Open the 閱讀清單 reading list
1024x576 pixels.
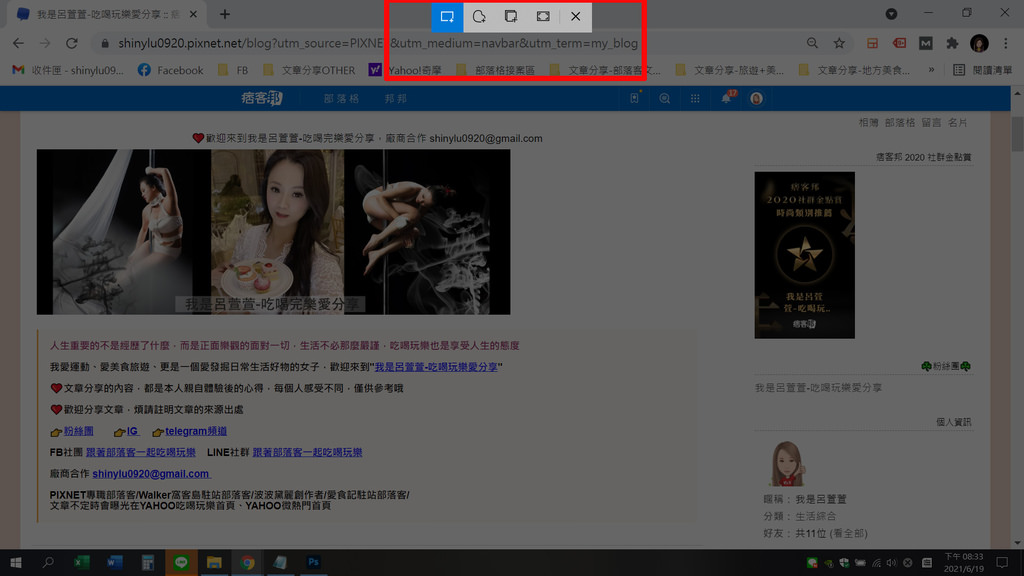click(x=983, y=70)
